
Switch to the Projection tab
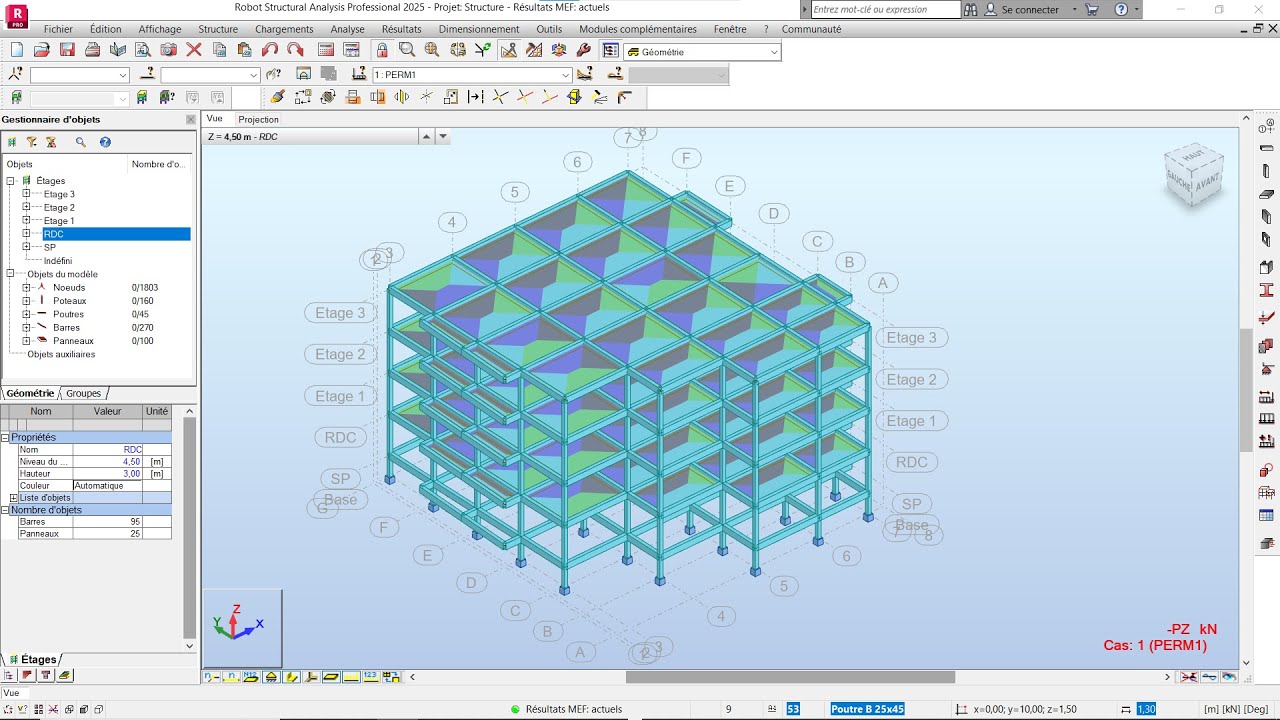click(x=258, y=119)
